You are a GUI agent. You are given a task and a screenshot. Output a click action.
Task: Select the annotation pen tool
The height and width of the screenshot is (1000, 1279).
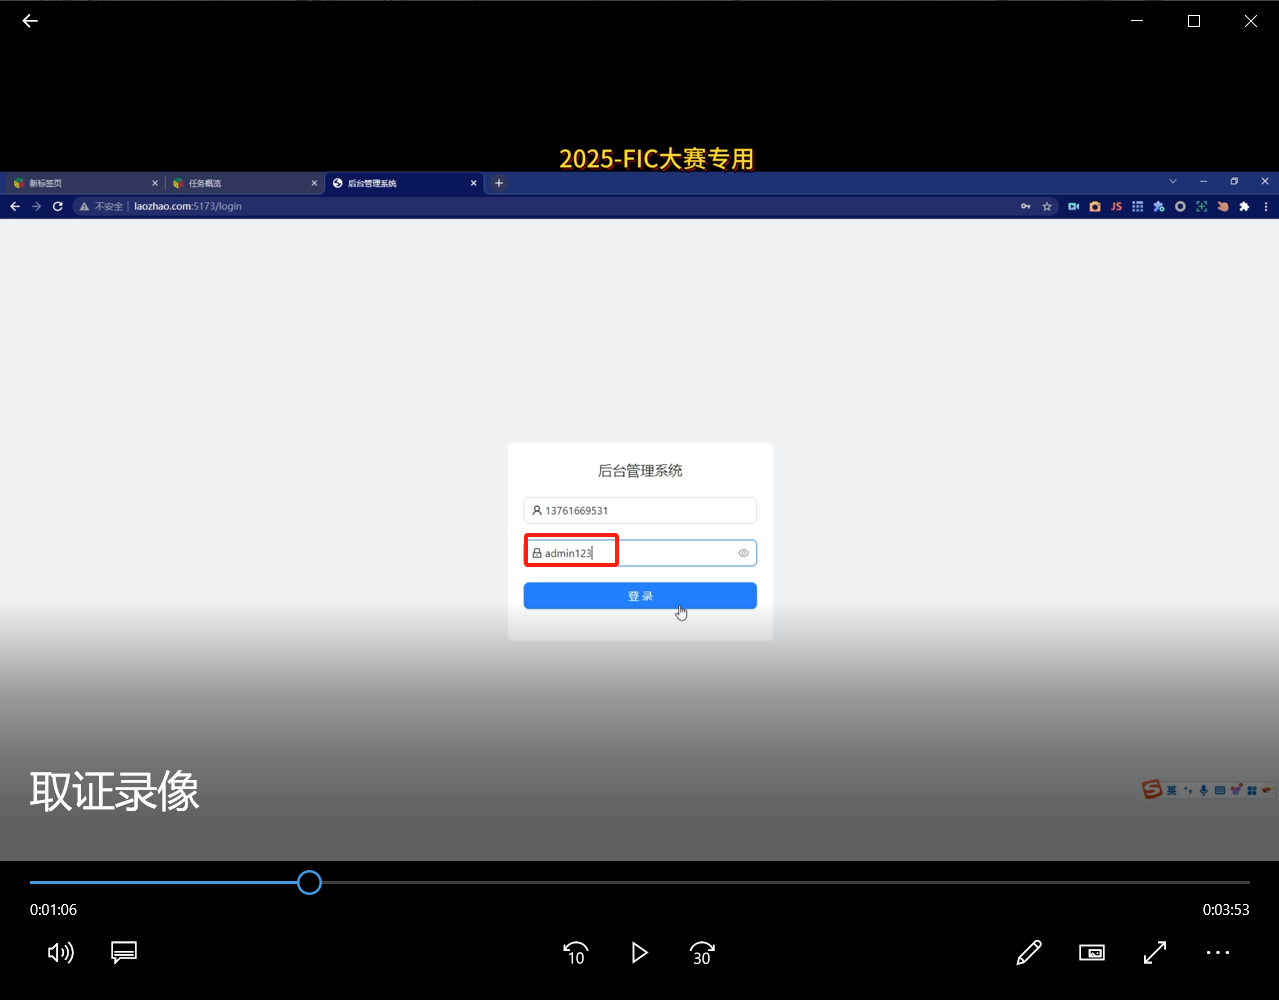[x=1028, y=952]
